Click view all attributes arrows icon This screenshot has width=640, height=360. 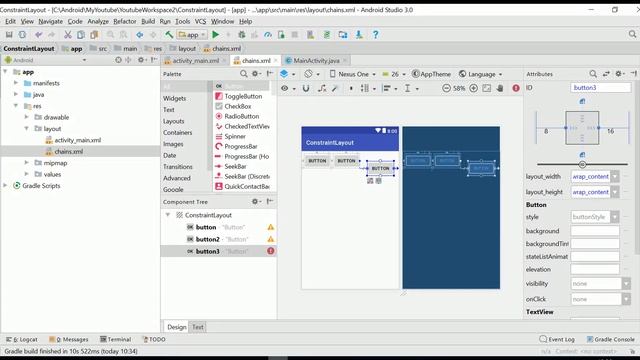(606, 74)
